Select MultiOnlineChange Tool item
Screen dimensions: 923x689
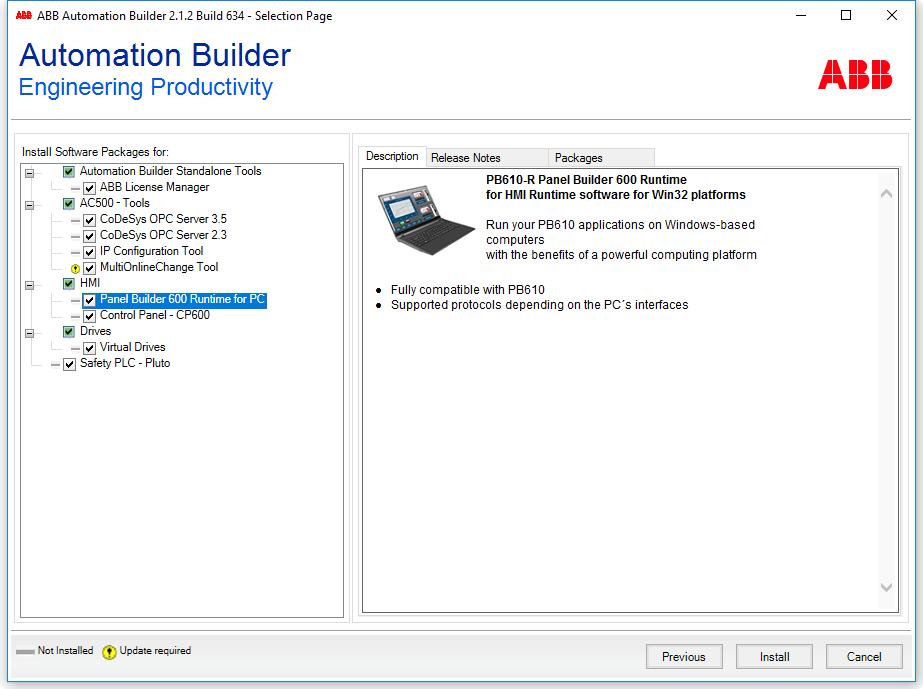159,267
